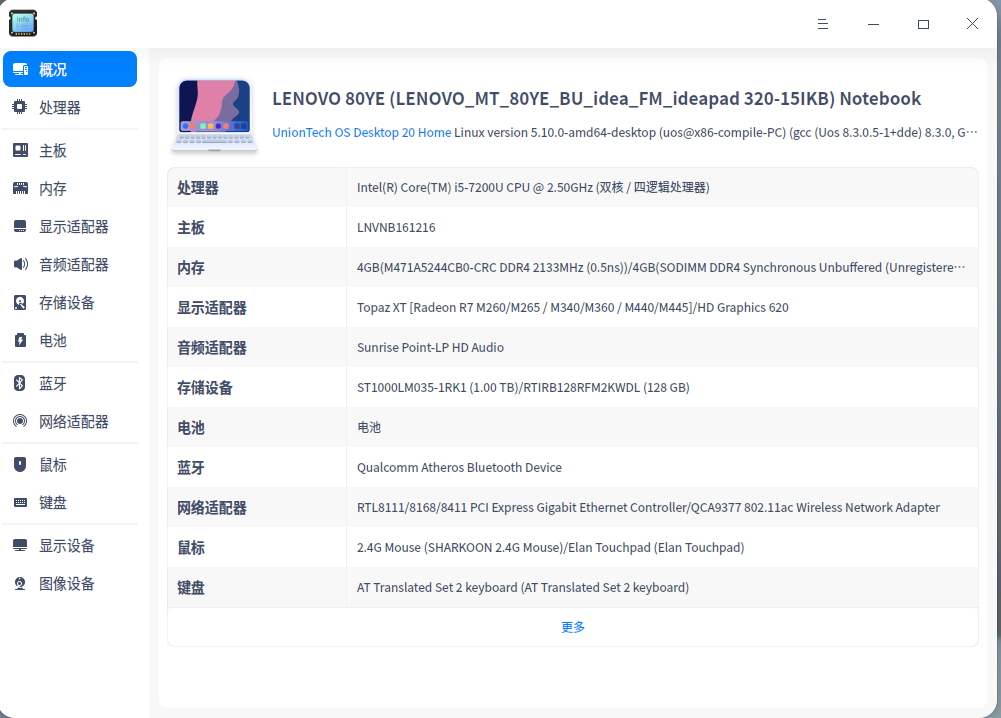Click the 内存 row header in table

(191, 268)
